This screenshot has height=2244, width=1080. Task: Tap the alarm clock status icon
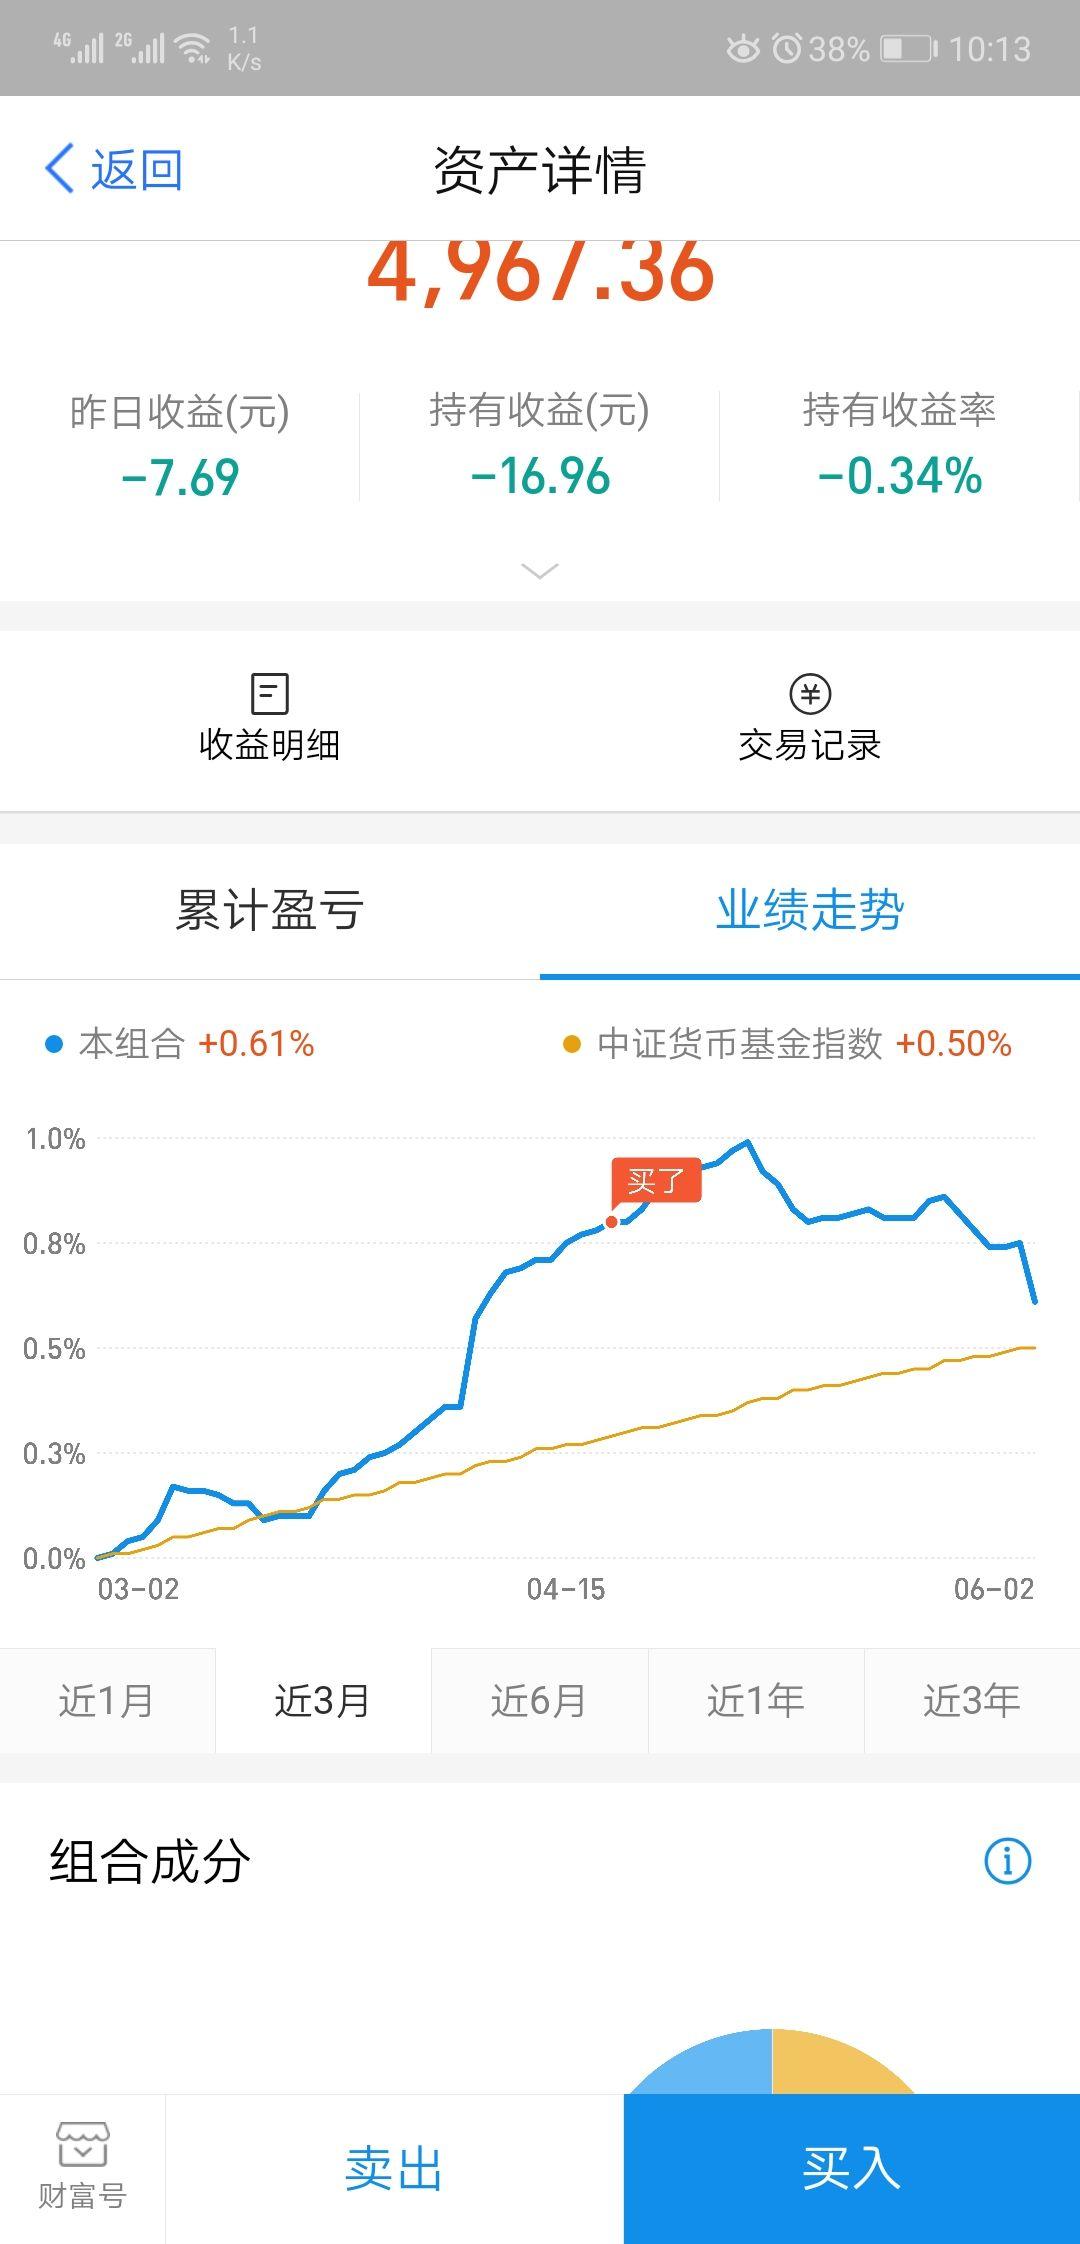[788, 48]
